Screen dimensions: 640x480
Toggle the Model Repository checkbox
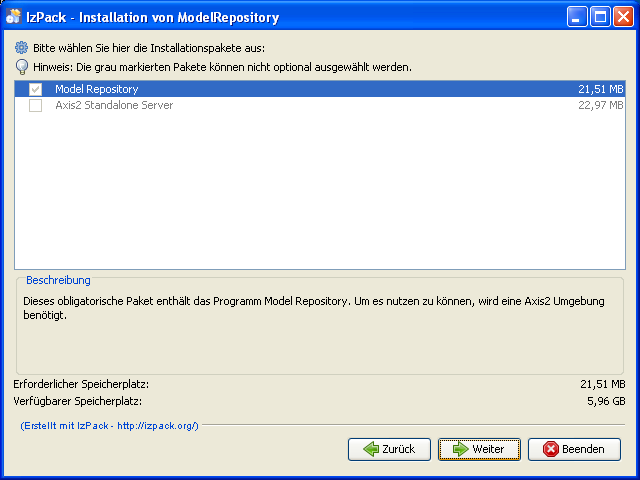36,89
